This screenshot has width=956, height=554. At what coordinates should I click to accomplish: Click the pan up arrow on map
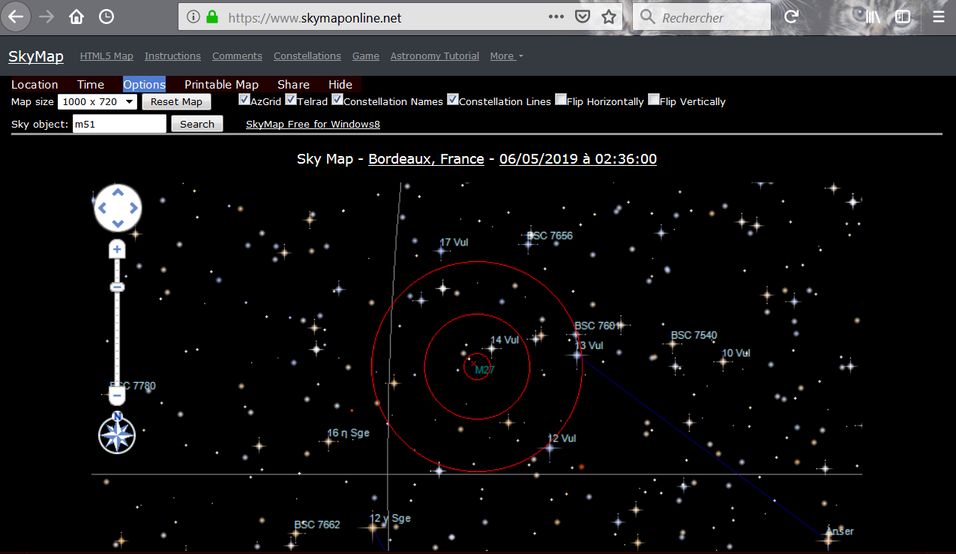click(x=118, y=192)
